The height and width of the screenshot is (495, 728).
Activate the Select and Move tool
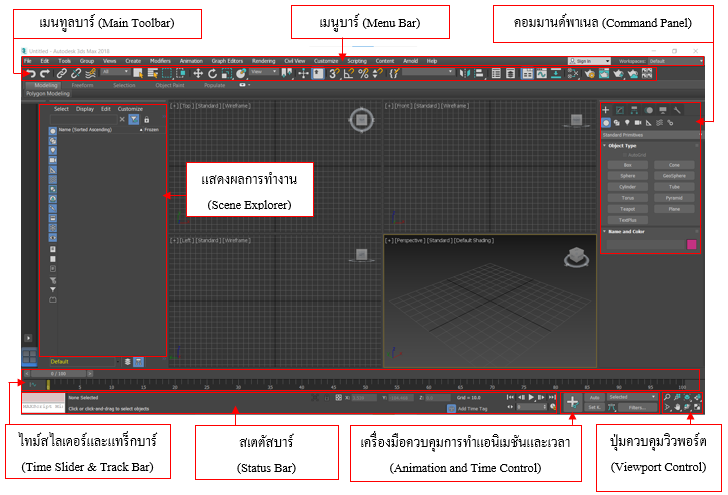[x=198, y=73]
